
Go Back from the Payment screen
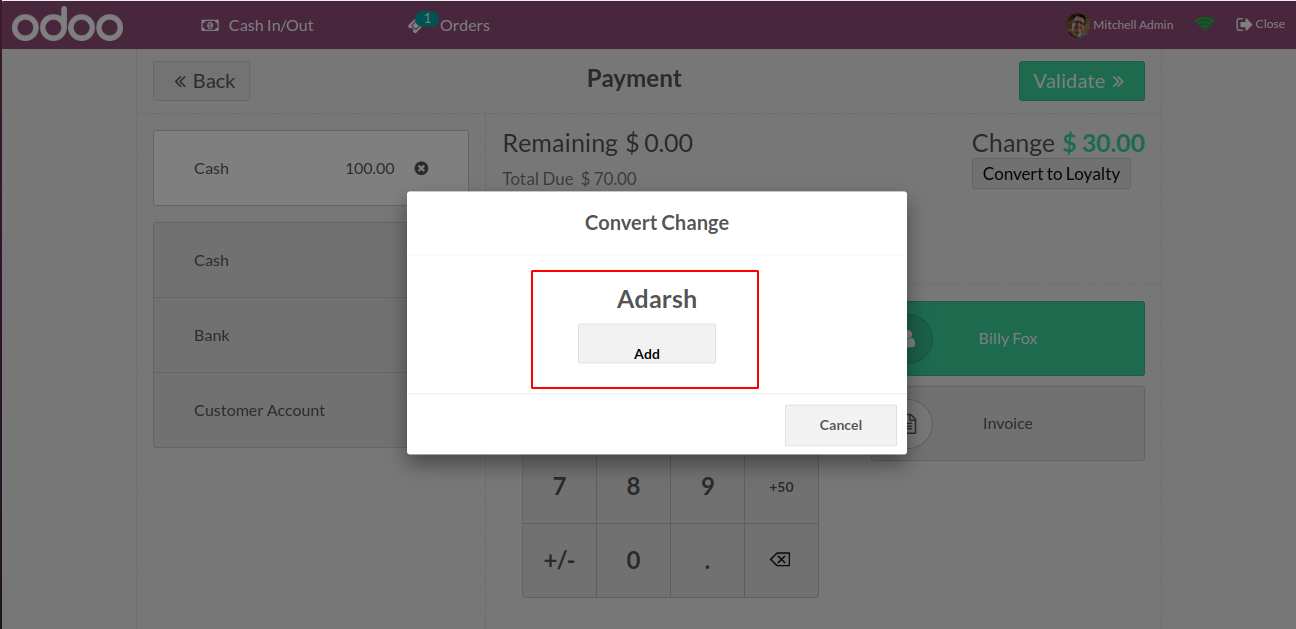coord(201,81)
